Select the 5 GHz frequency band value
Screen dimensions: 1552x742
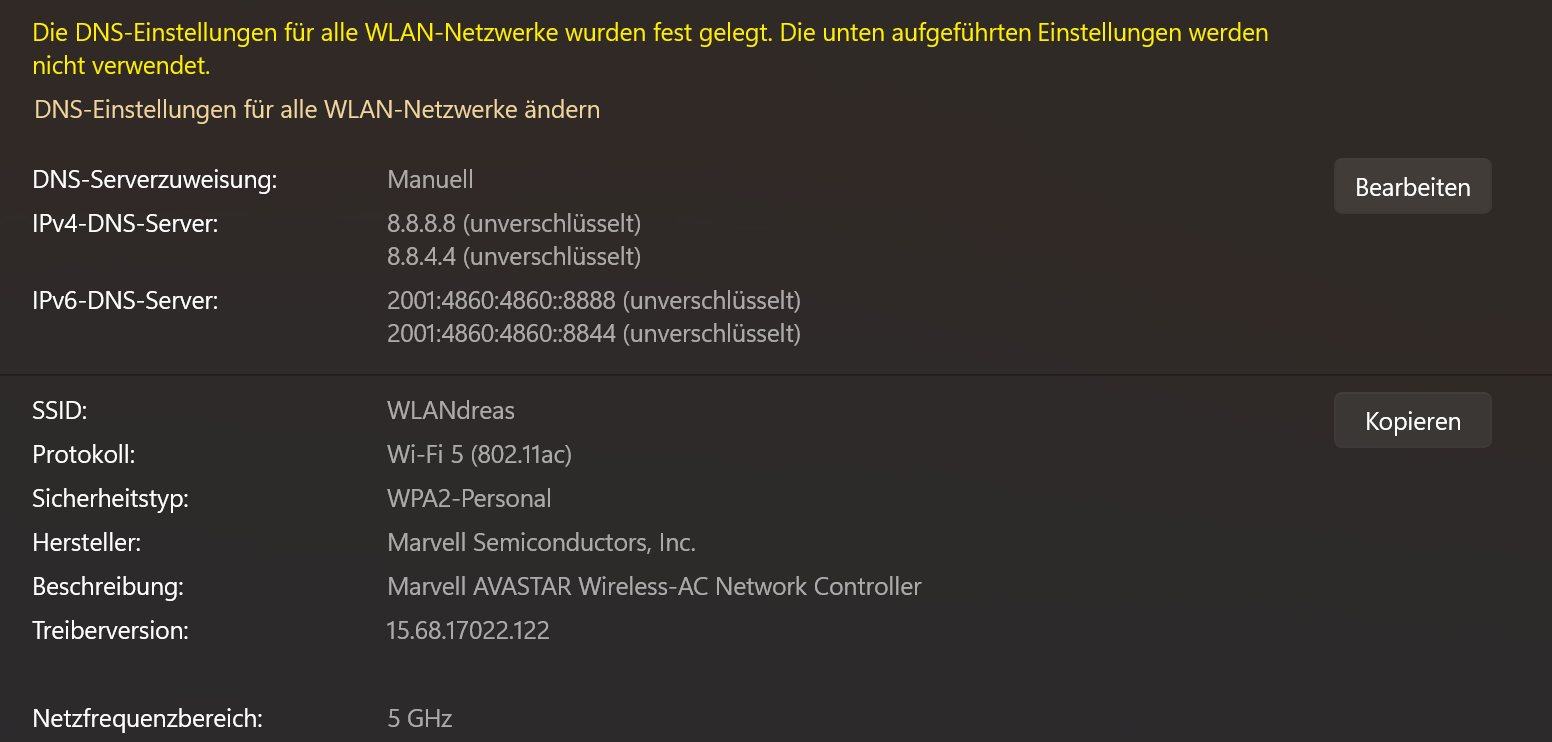[420, 718]
